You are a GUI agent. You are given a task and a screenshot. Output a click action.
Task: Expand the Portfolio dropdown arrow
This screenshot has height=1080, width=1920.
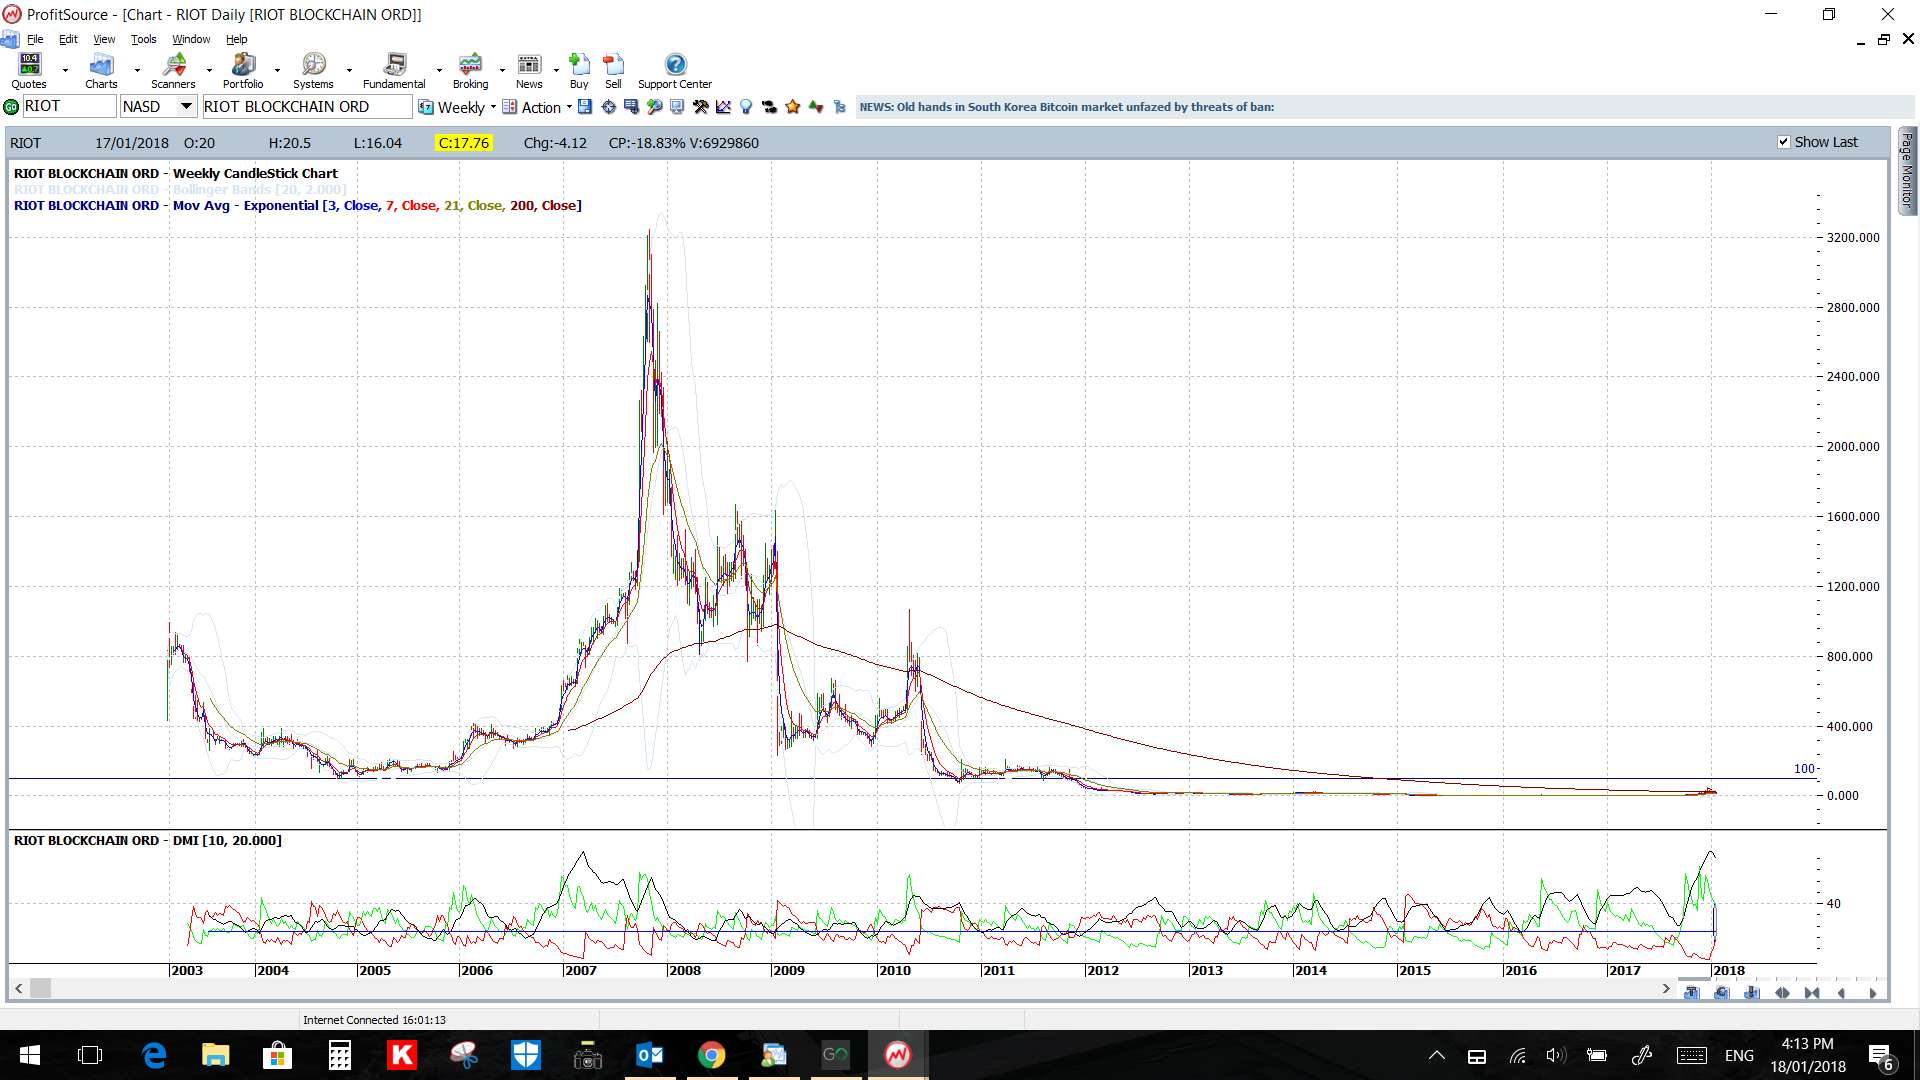pyautogui.click(x=277, y=71)
